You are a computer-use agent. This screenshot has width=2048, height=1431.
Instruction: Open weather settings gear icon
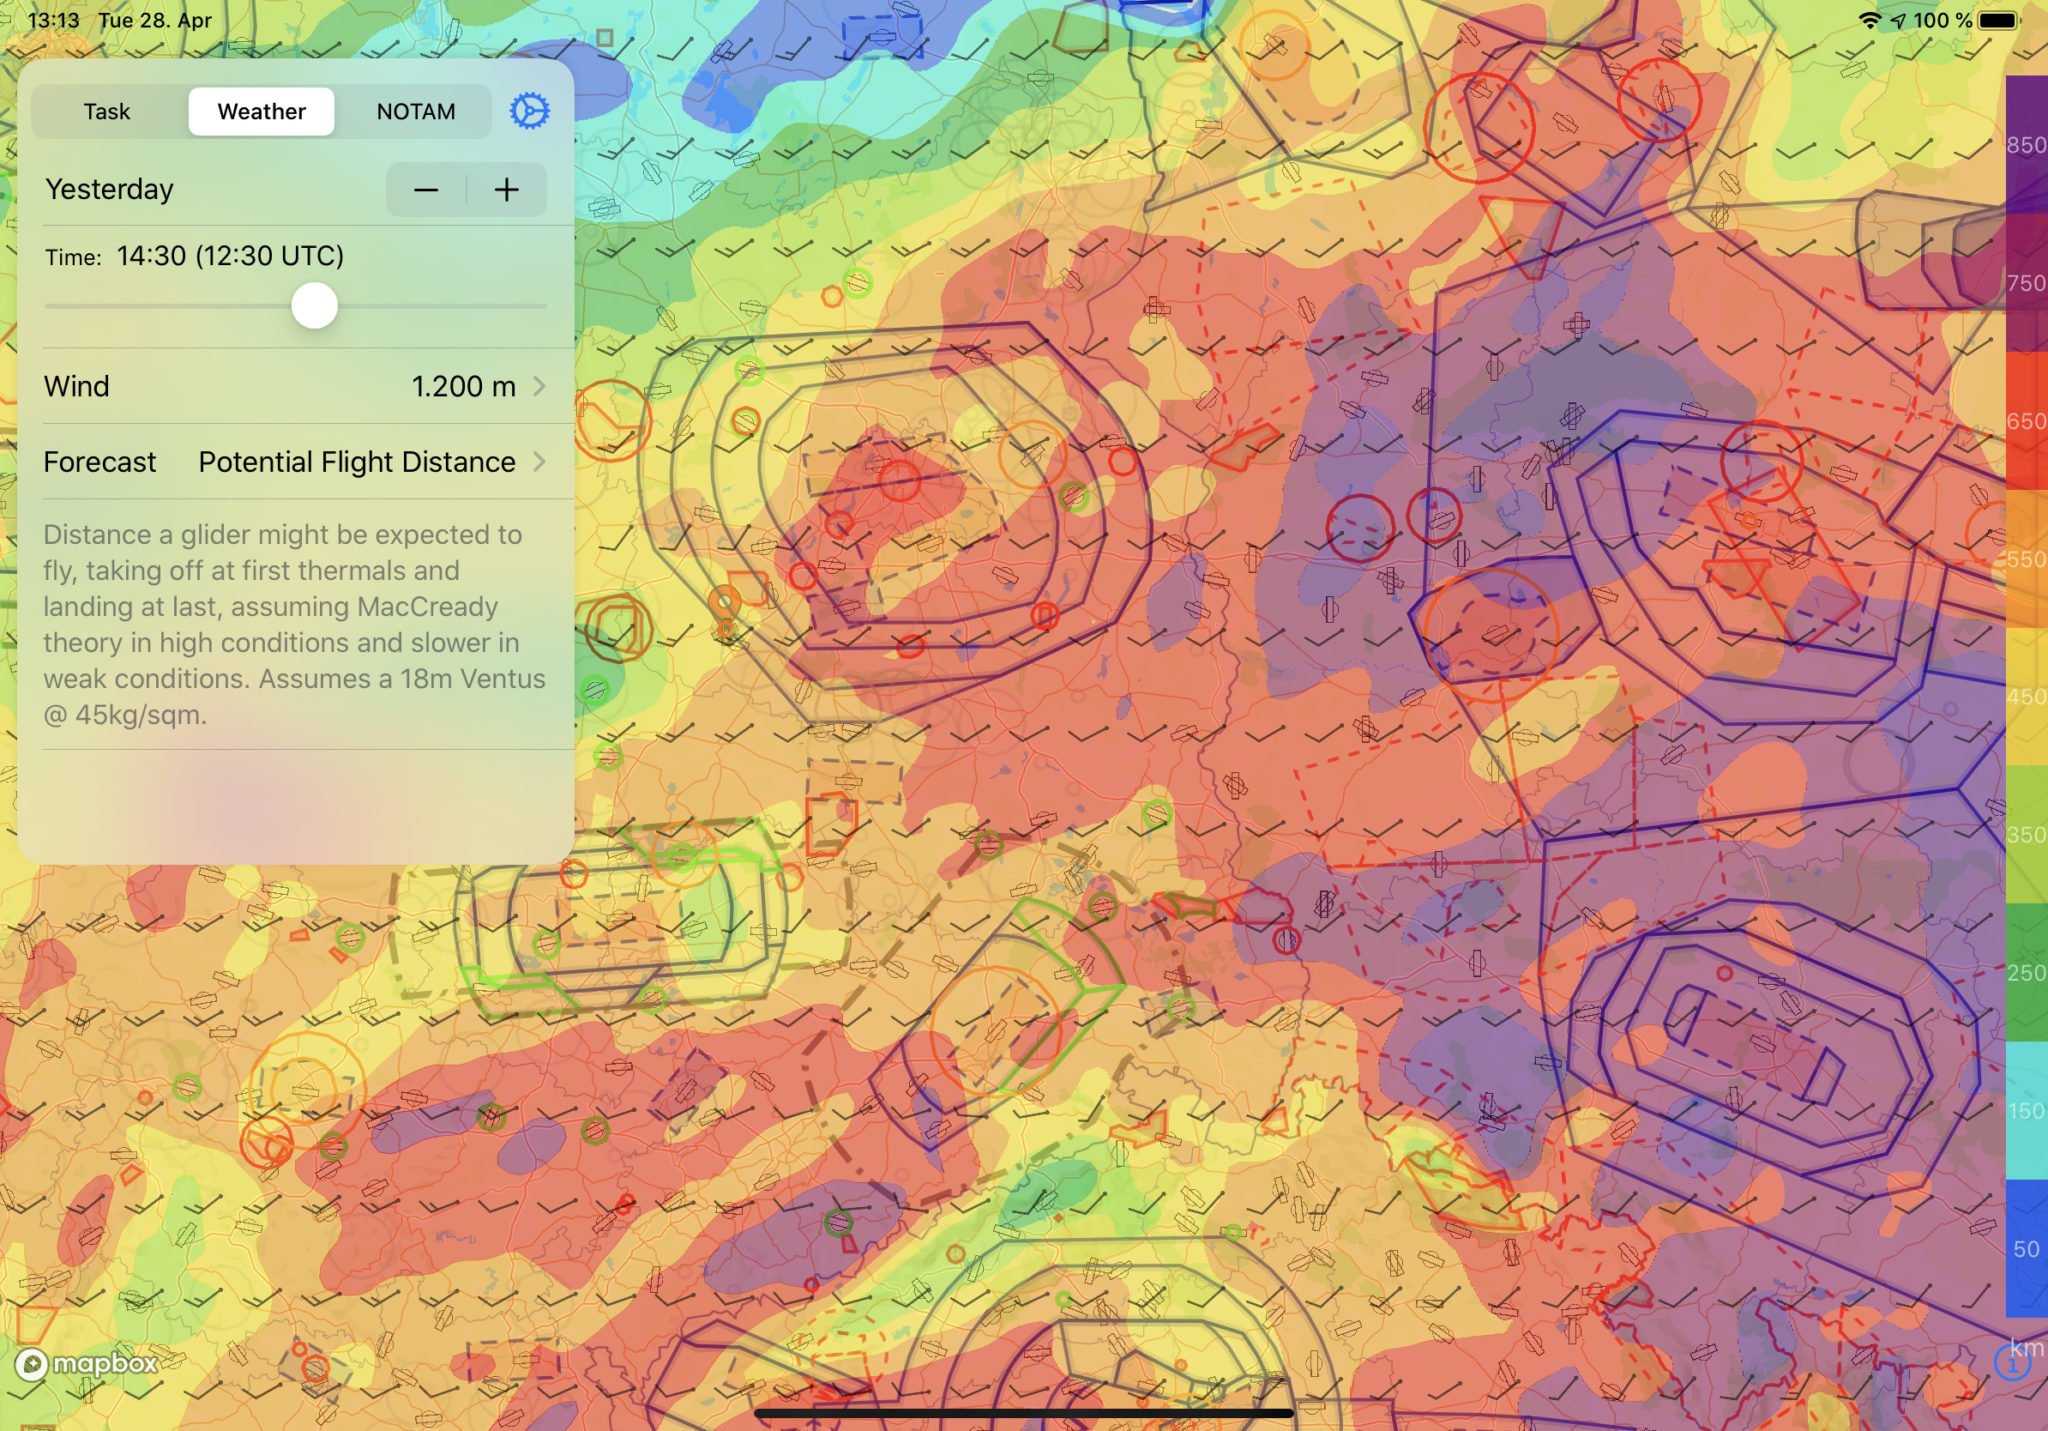pos(529,111)
